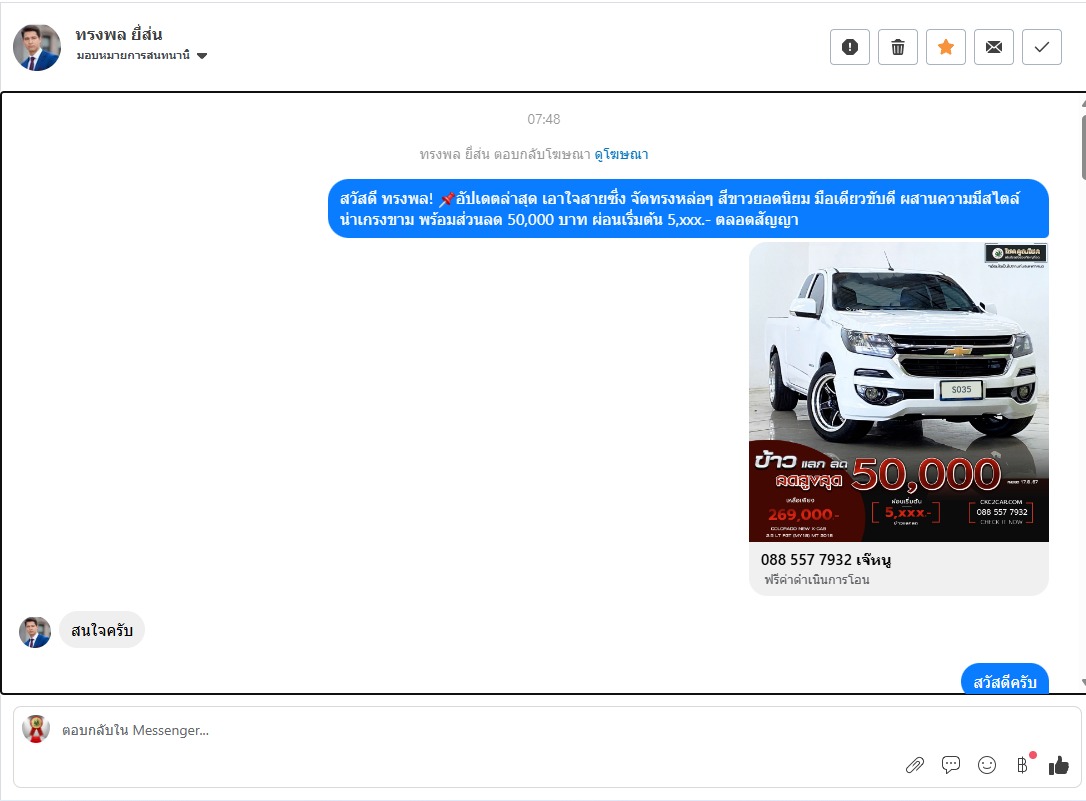Open the white Chevrolet pickup ad image

coord(898,392)
